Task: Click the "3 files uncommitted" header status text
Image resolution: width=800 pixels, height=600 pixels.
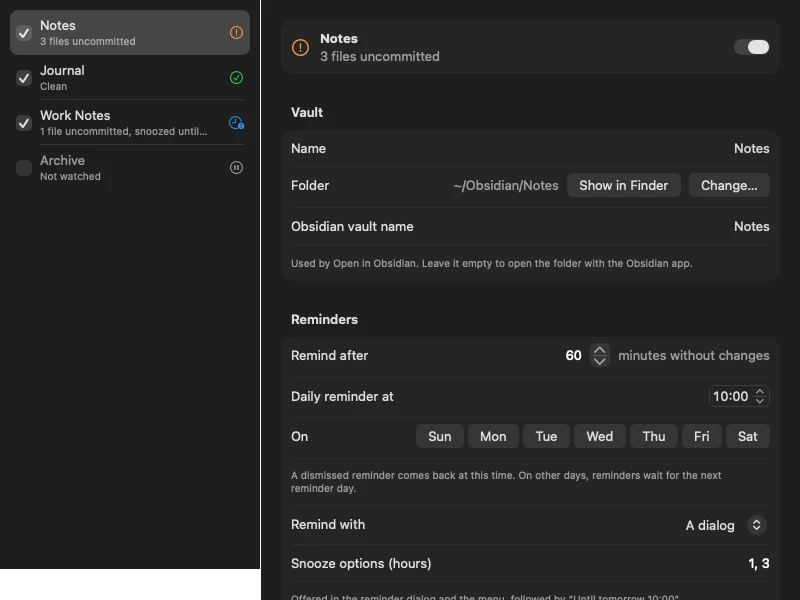Action: click(x=380, y=57)
